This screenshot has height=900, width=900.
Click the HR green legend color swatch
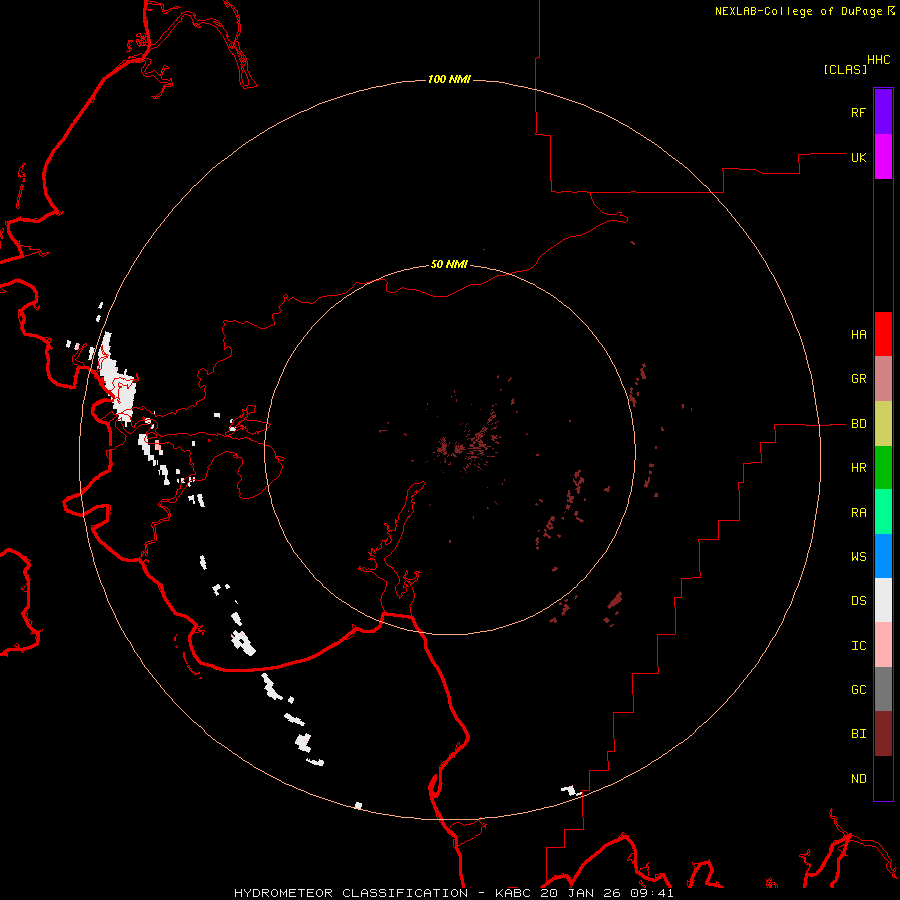coord(883,468)
